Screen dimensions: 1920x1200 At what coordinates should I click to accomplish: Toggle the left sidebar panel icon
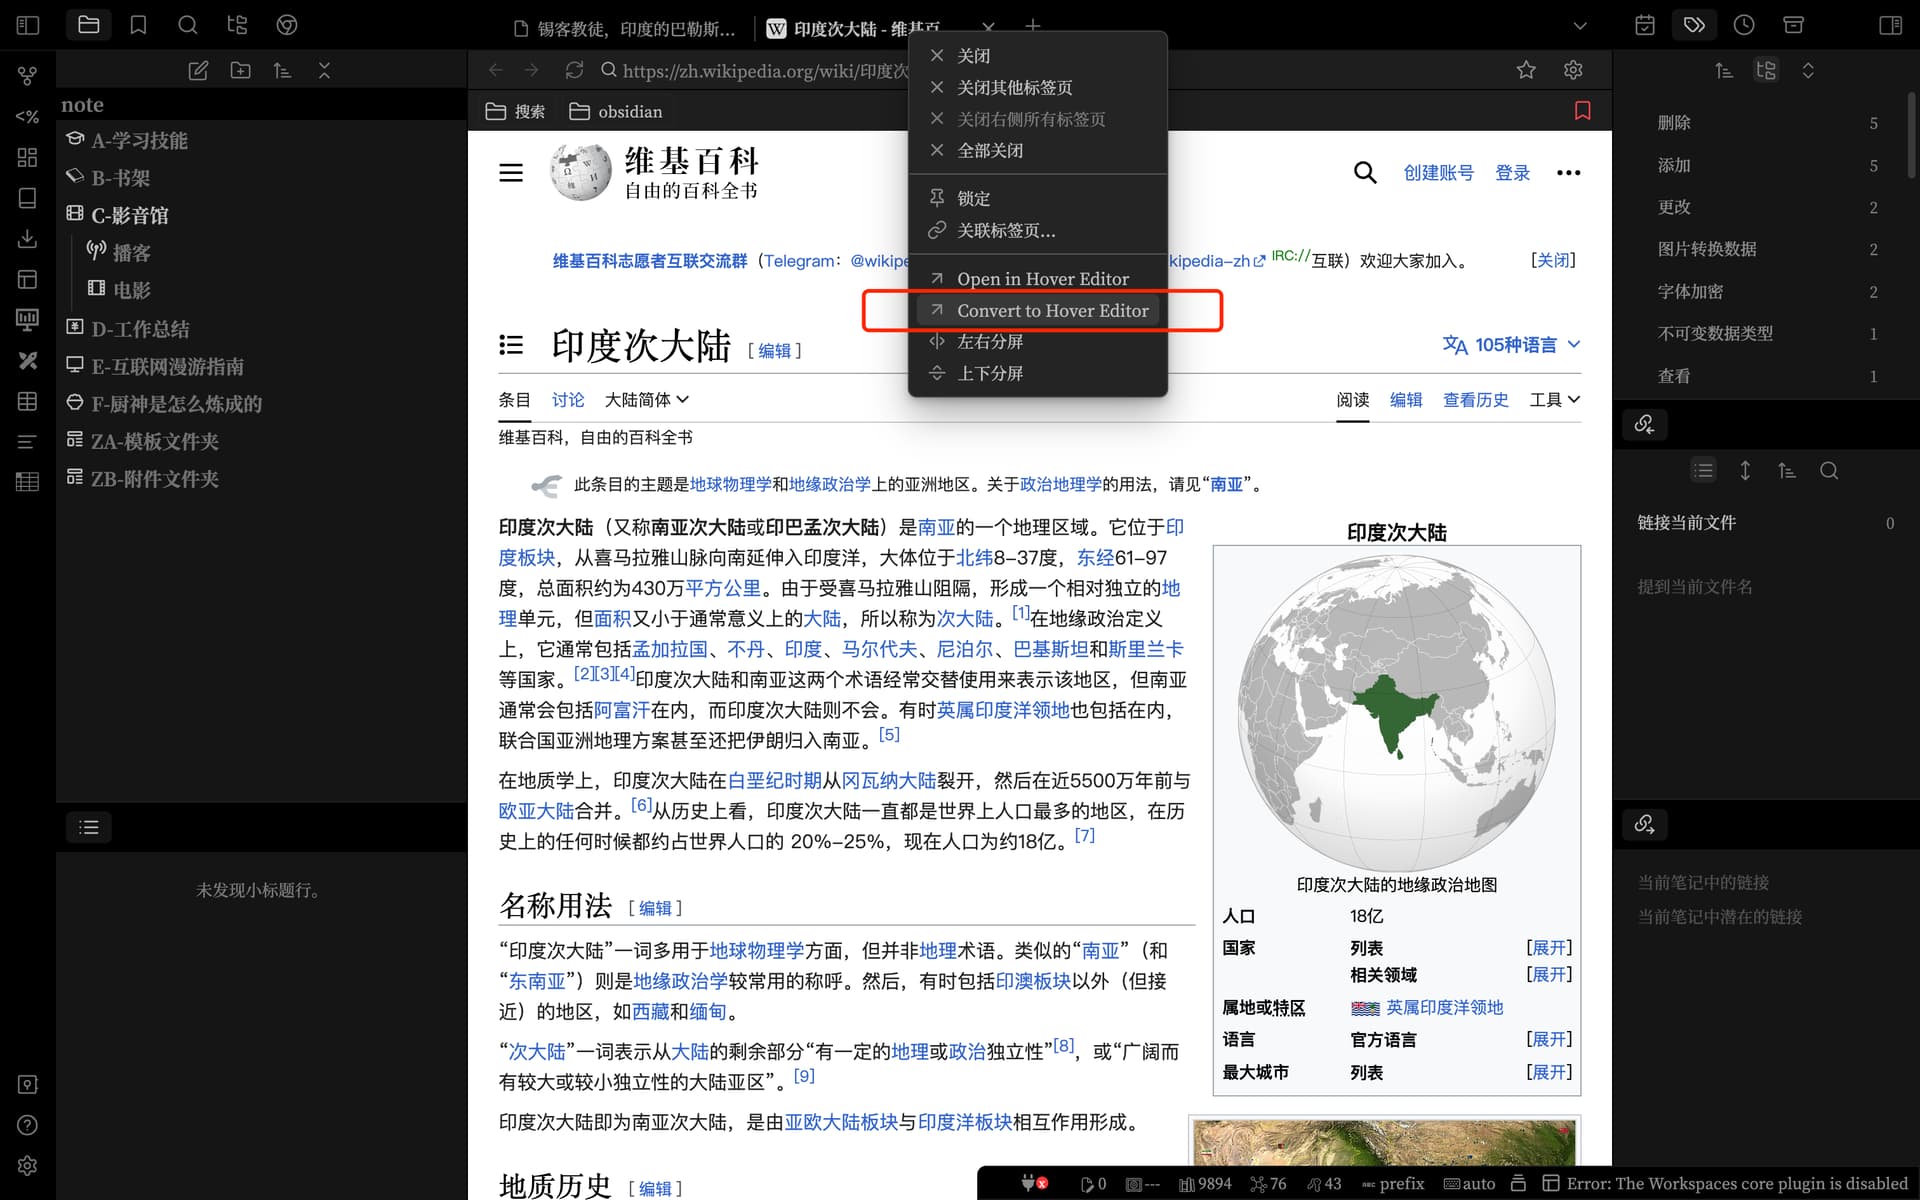pyautogui.click(x=28, y=25)
